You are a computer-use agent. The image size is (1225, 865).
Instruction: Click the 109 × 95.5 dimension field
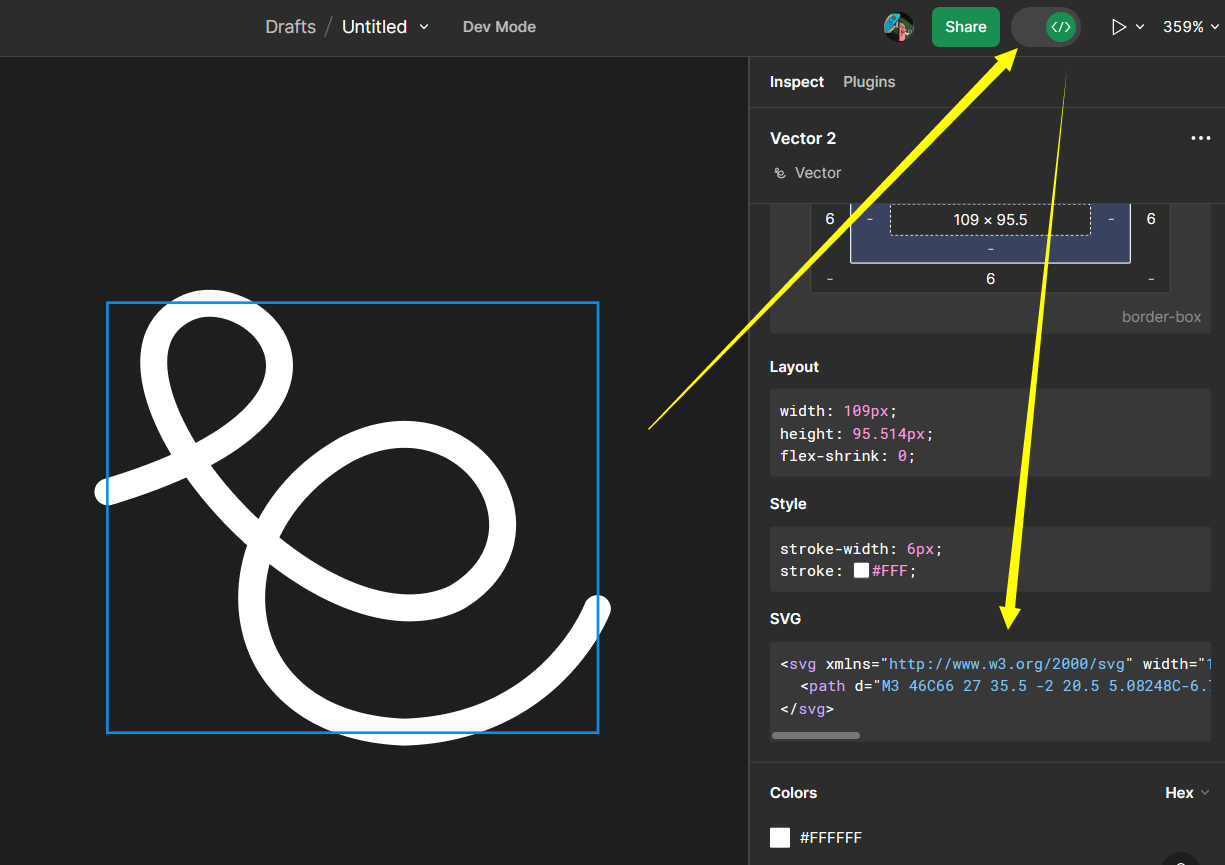[x=990, y=219]
